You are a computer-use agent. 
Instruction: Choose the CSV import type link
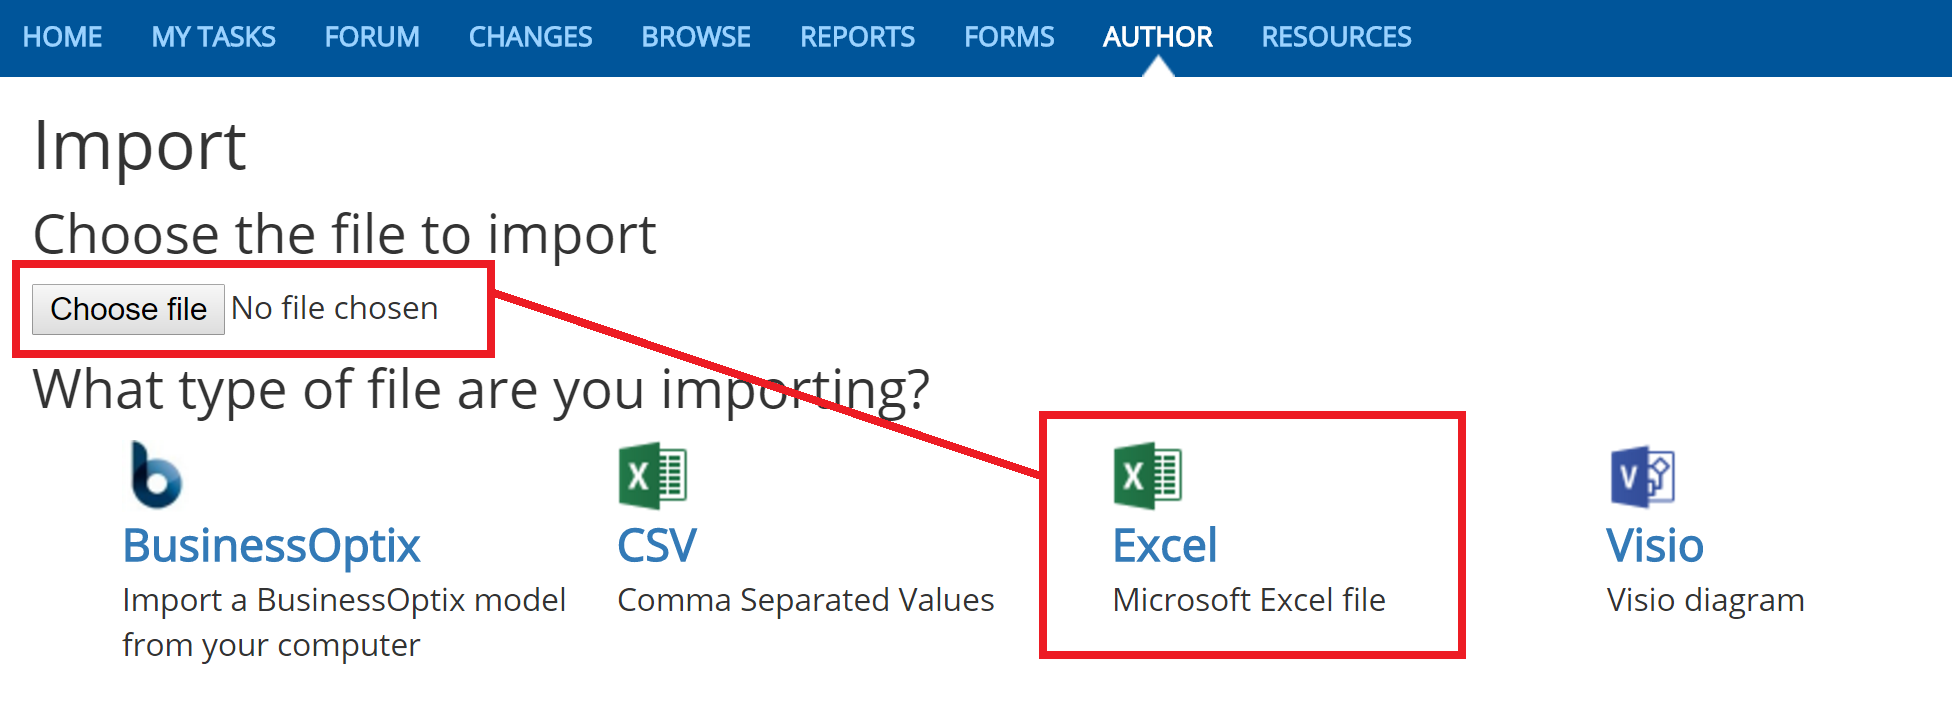coord(657,546)
